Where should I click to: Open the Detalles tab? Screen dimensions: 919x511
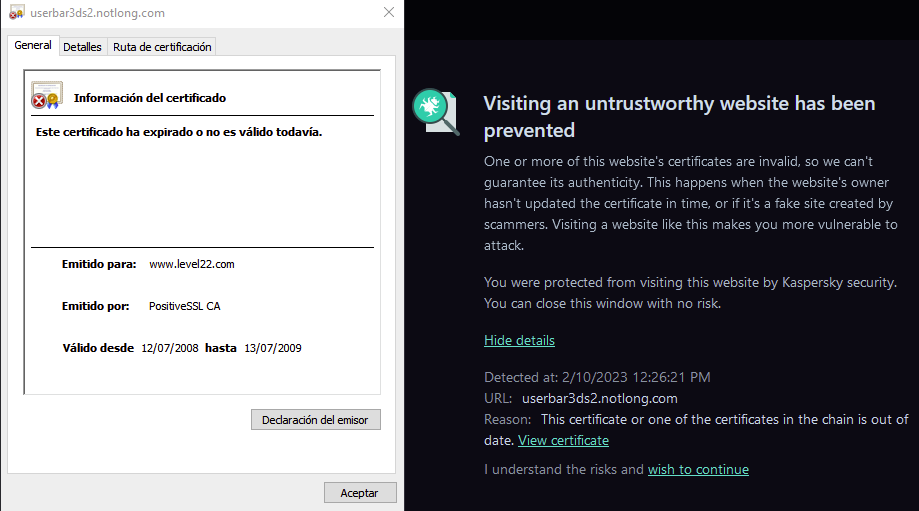click(82, 47)
